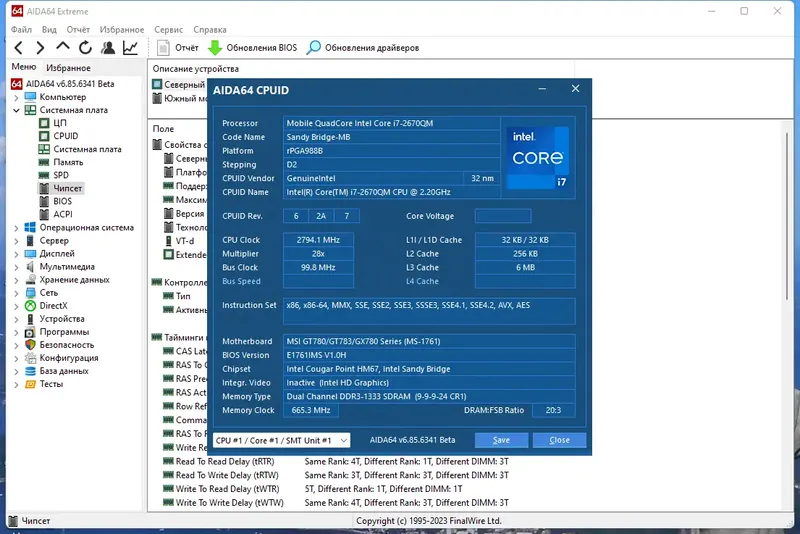Viewport: 800px width, 534px height.
Task: Open the CPU #1 / Core #1 dropdown
Action: click(282, 440)
